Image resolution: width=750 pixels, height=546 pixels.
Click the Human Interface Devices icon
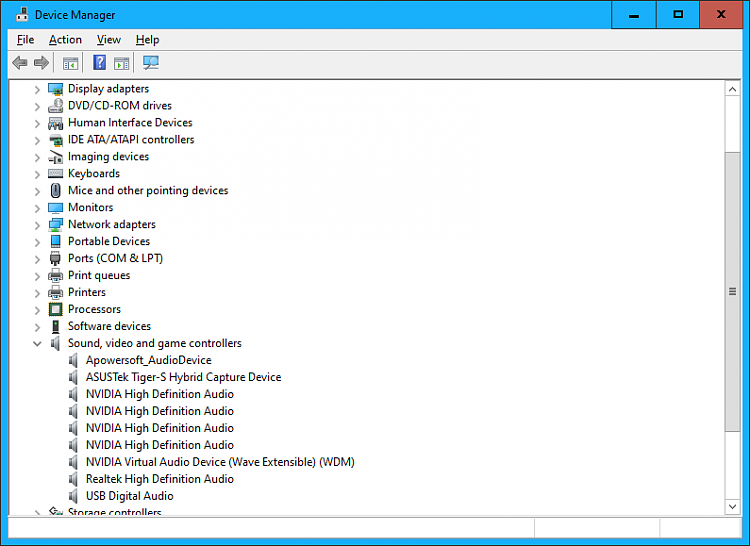point(55,123)
